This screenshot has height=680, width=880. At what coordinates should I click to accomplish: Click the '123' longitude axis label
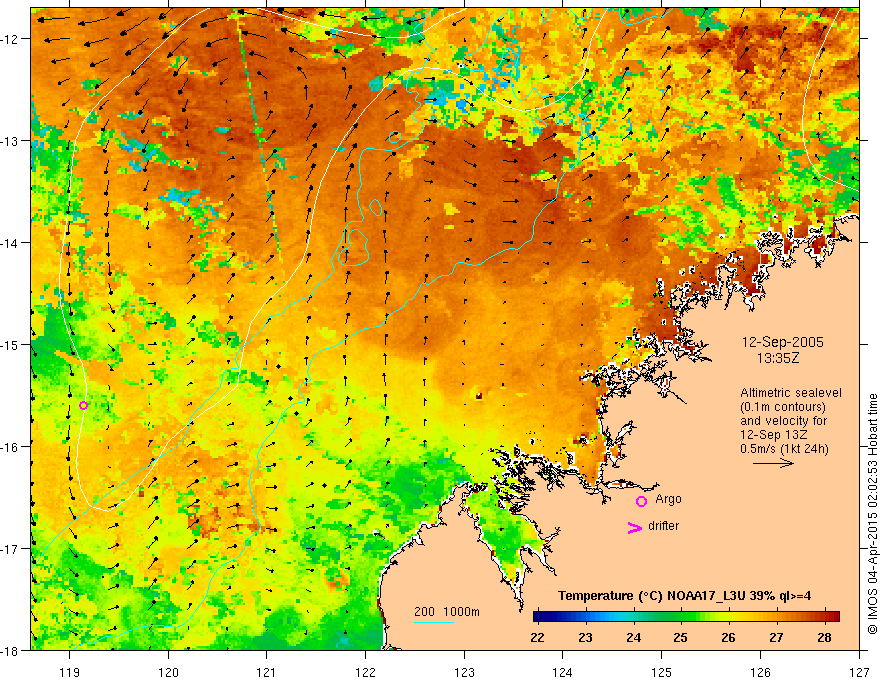point(464,672)
